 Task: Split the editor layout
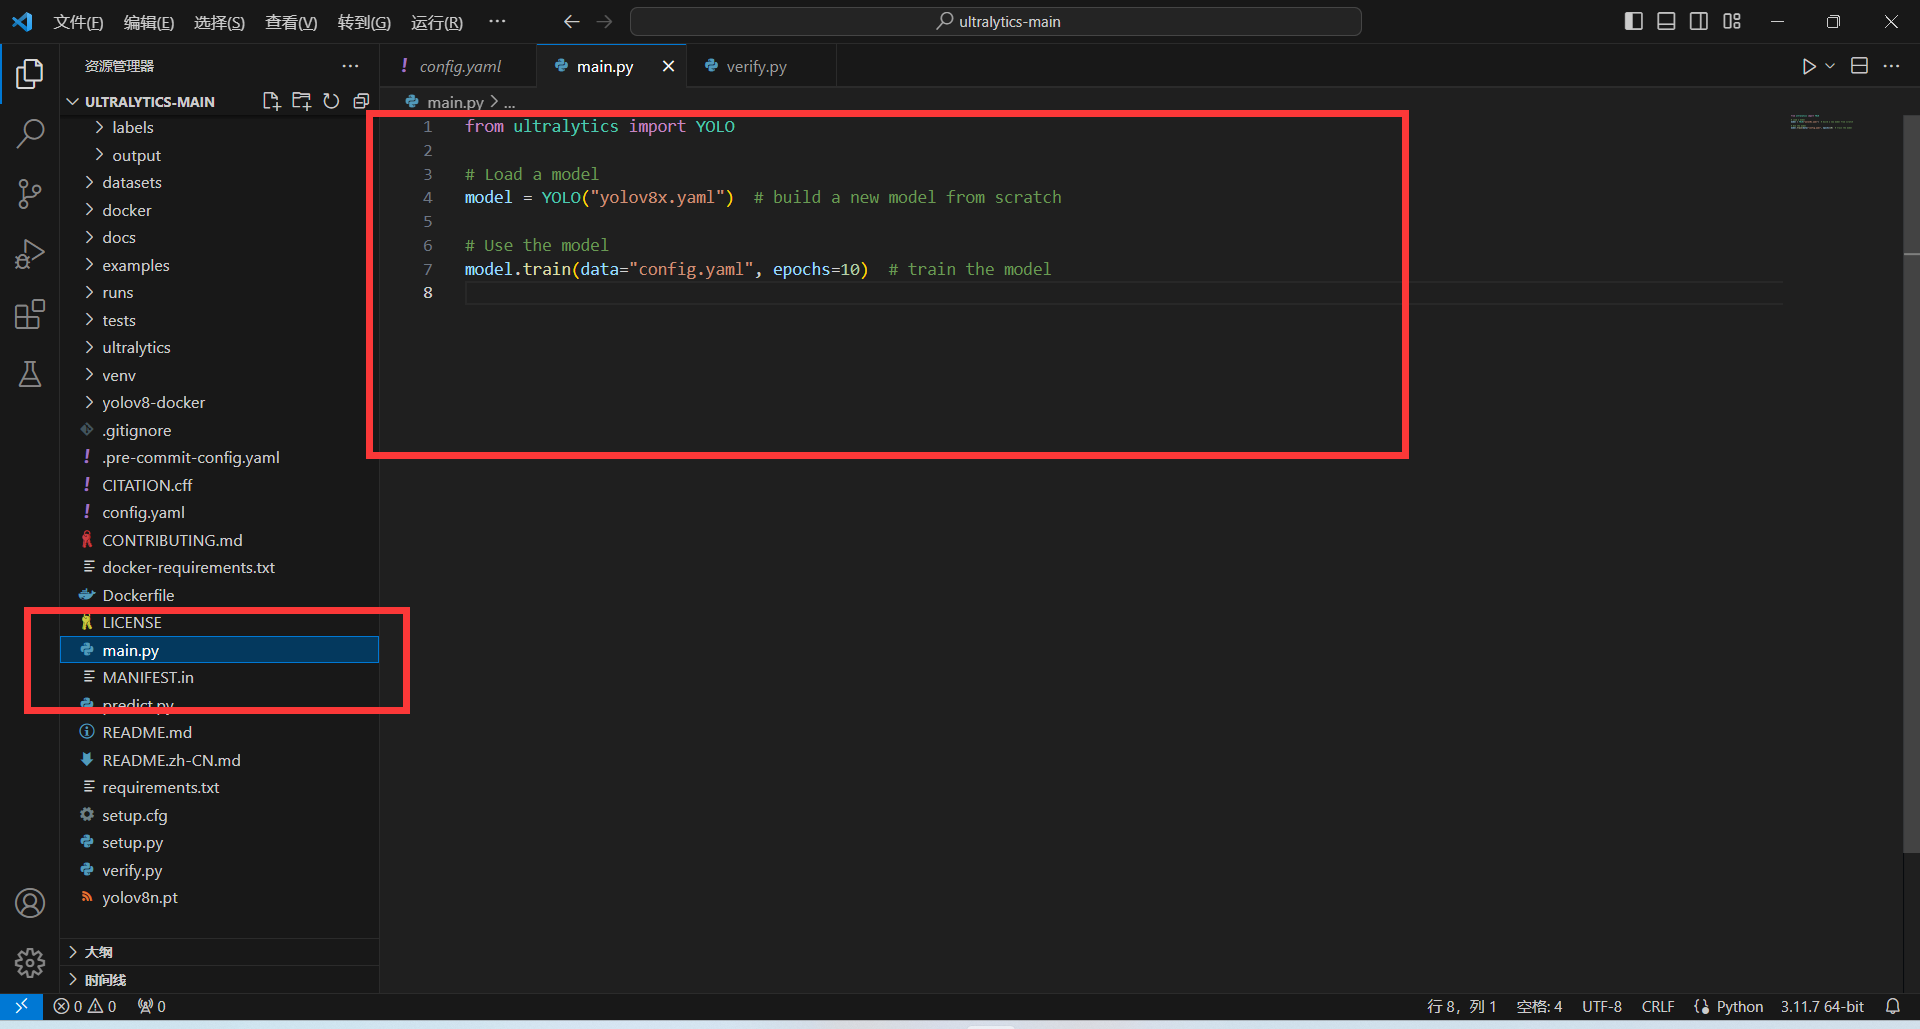[1859, 66]
